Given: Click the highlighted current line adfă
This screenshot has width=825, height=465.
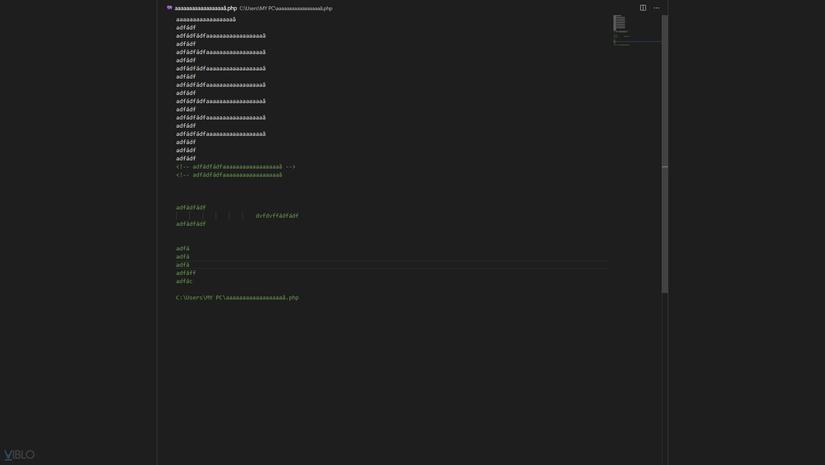Looking at the screenshot, I should click(183, 265).
